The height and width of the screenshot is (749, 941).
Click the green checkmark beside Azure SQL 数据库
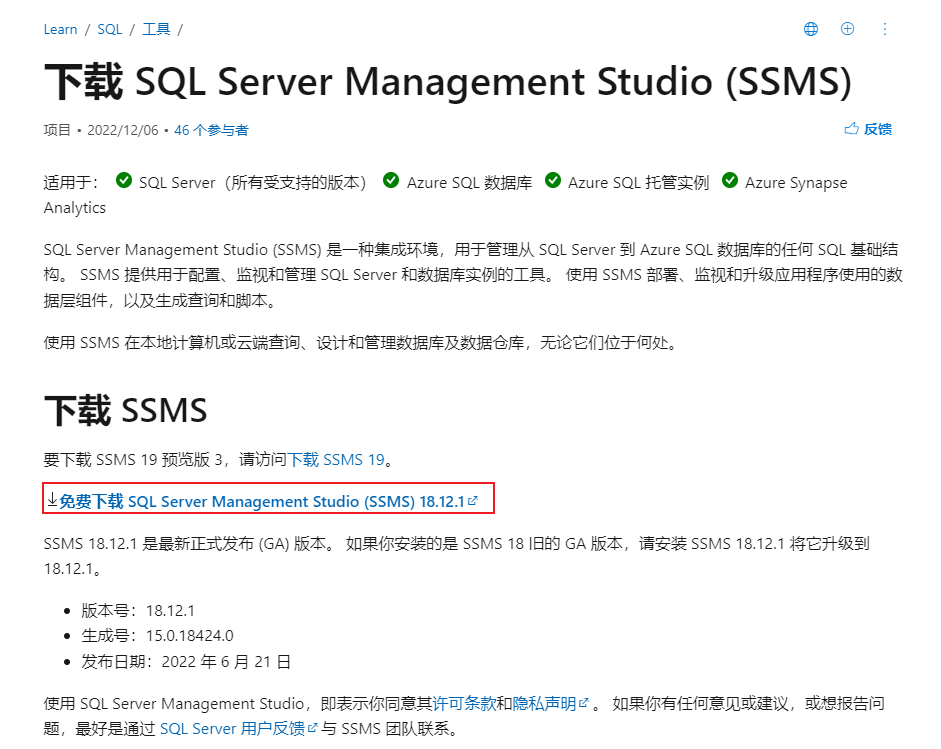pos(390,181)
